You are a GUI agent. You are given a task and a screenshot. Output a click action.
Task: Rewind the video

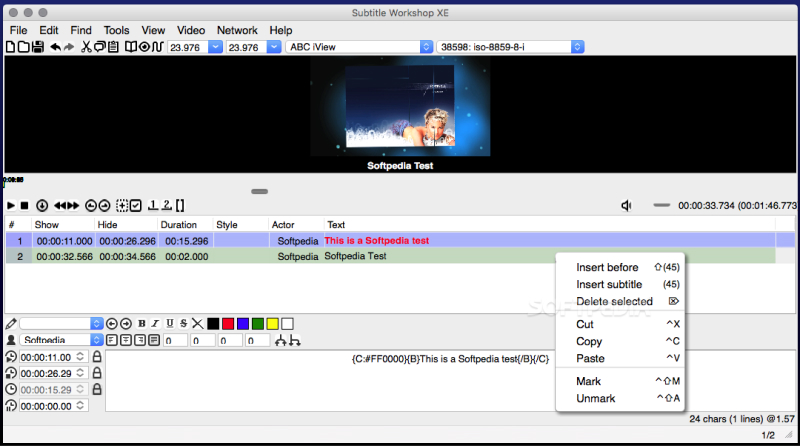click(60, 206)
